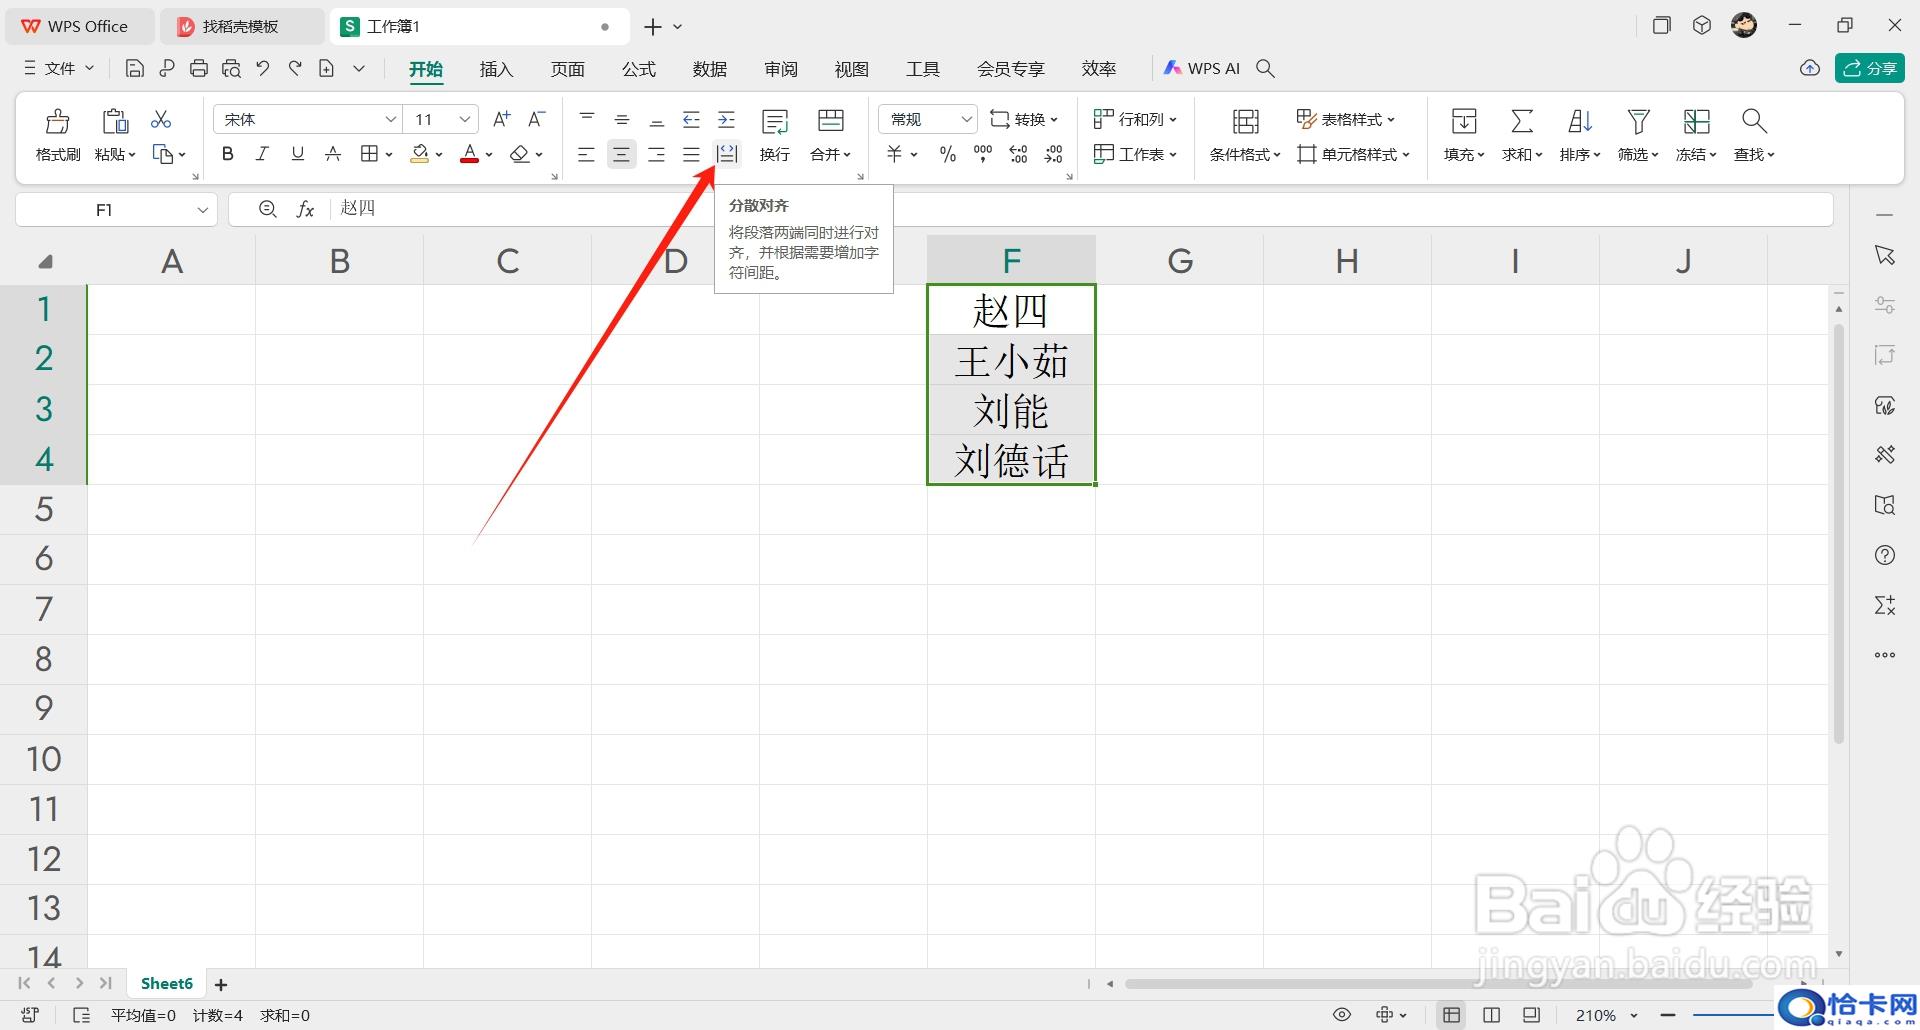Click the Format Painter (格式刷) icon
This screenshot has width=1920, height=1030.
pyautogui.click(x=58, y=122)
